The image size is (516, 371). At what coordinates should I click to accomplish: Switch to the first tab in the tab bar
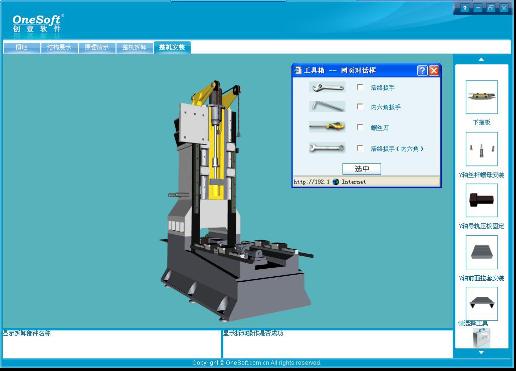tap(22, 48)
